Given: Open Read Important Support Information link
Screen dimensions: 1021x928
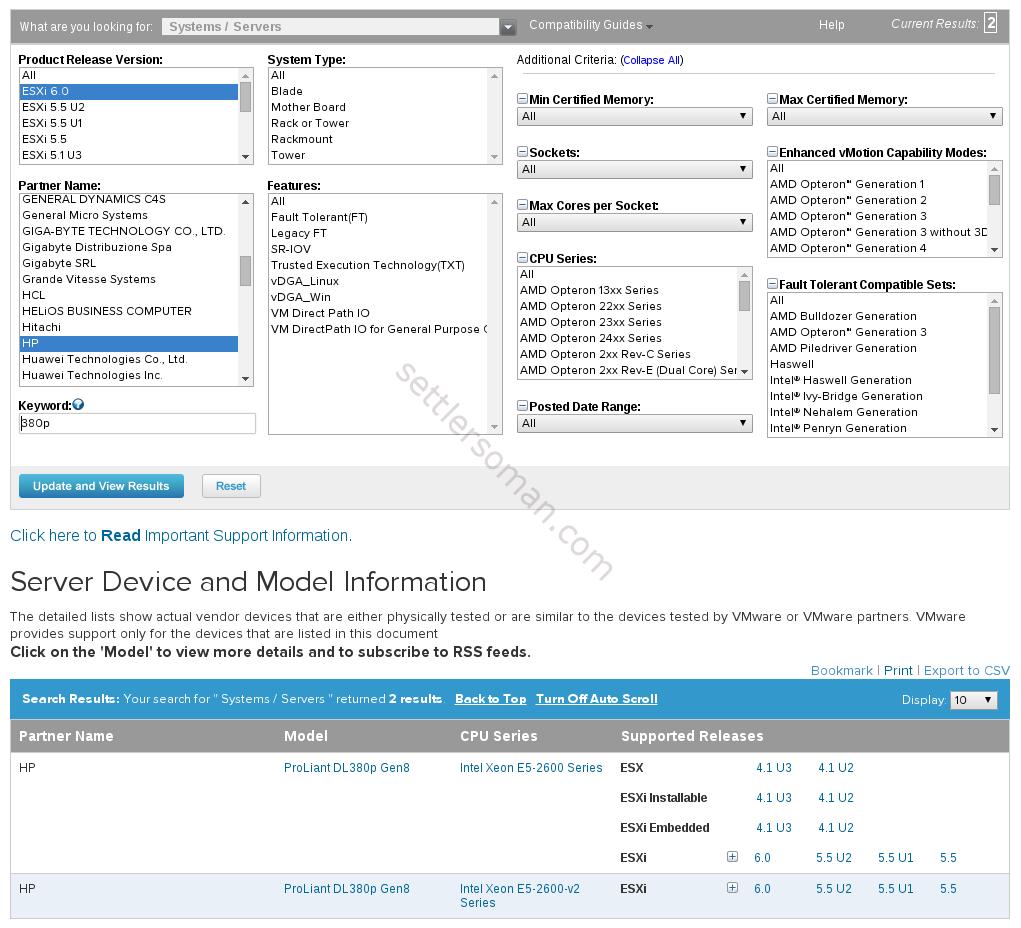Looking at the screenshot, I should coord(181,535).
